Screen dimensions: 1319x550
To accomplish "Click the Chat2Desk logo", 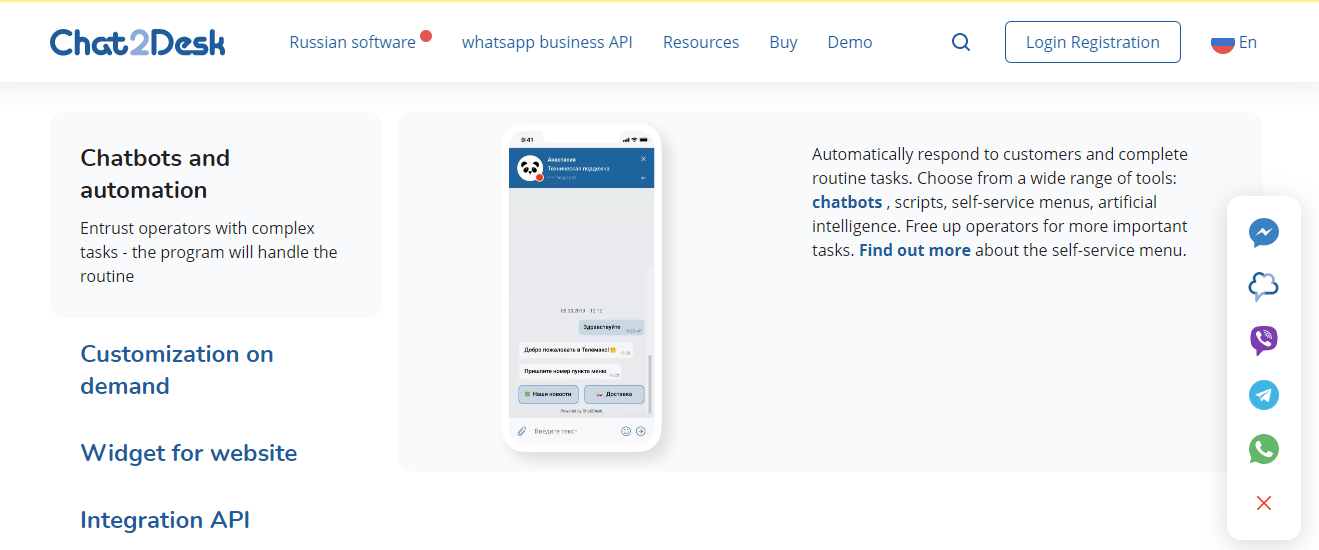I will click(x=137, y=42).
